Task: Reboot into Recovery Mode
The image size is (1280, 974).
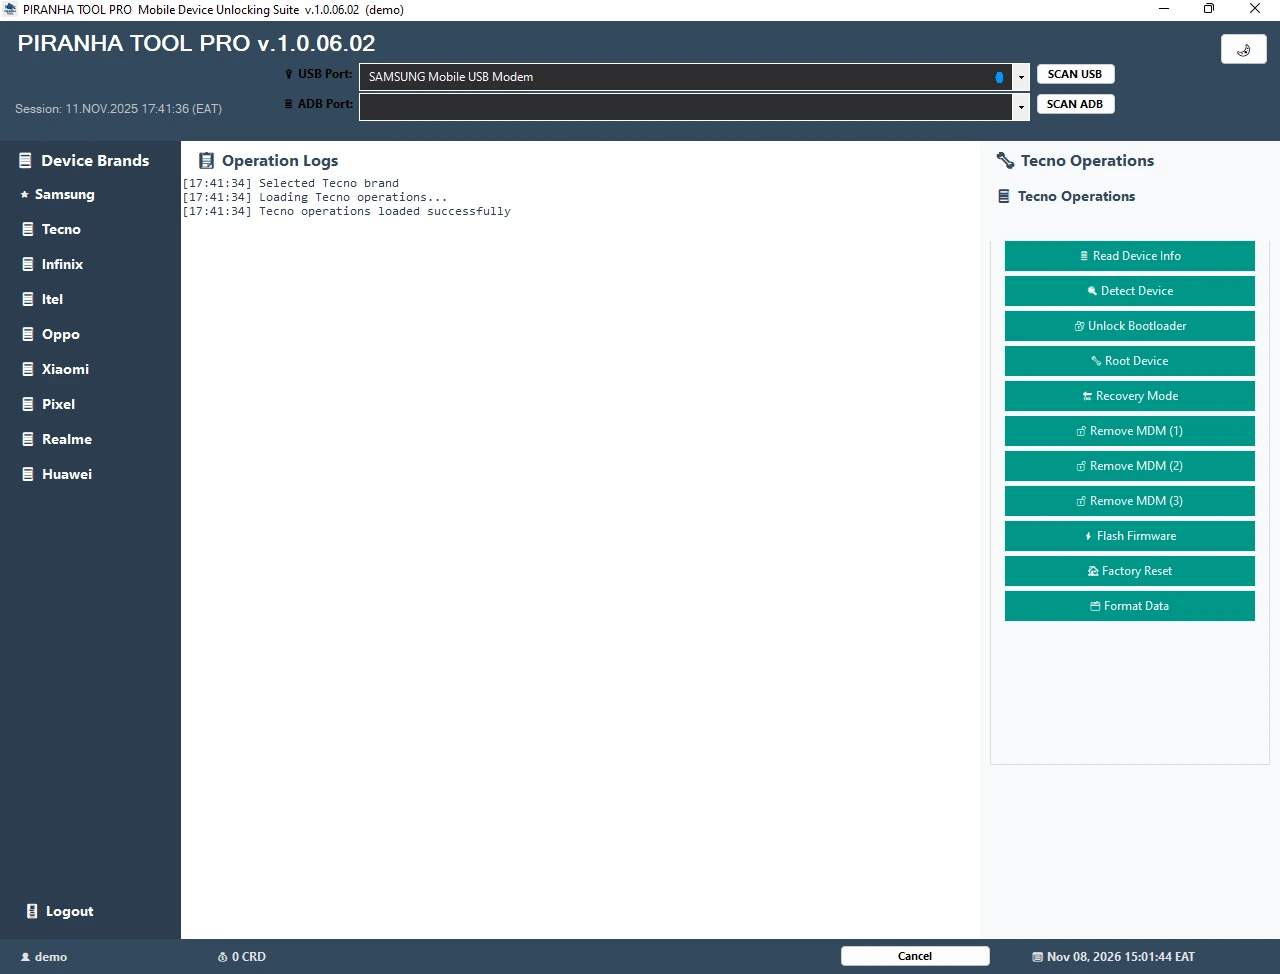Action: (x=1130, y=396)
